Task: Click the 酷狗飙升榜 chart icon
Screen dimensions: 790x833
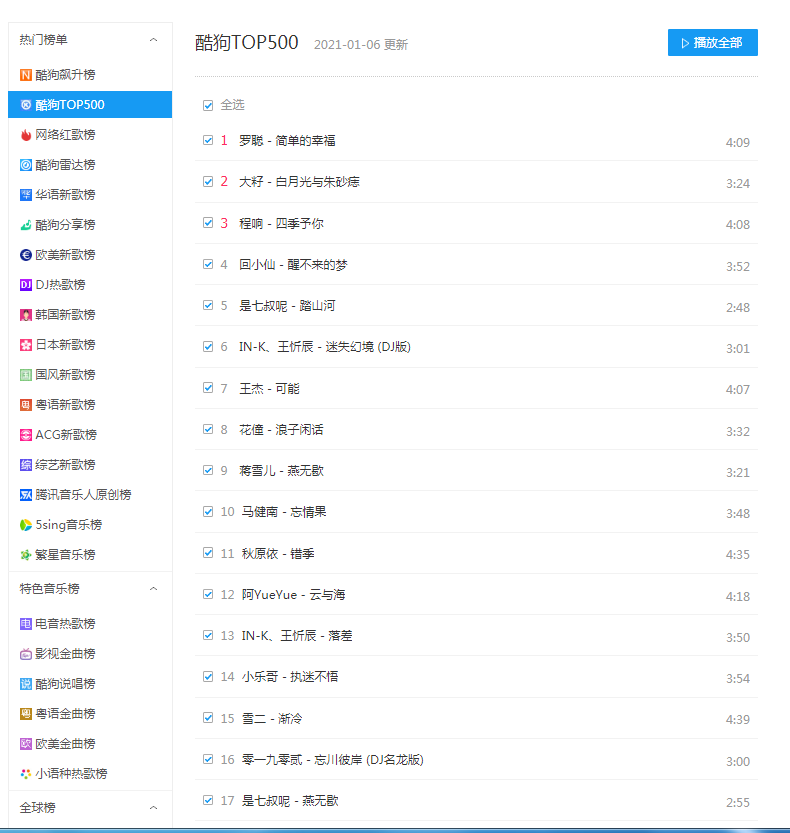Action: [26, 75]
